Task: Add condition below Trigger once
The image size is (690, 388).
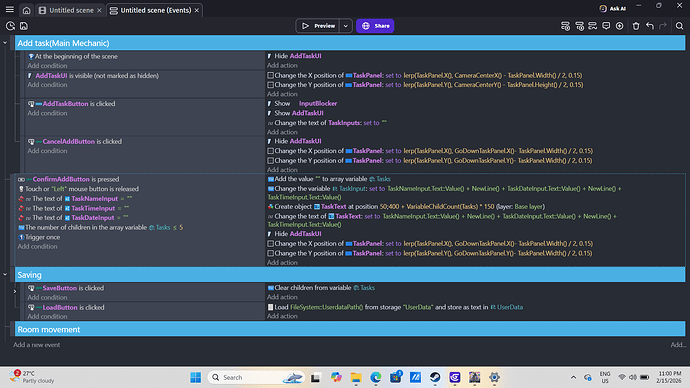Action: [37, 246]
